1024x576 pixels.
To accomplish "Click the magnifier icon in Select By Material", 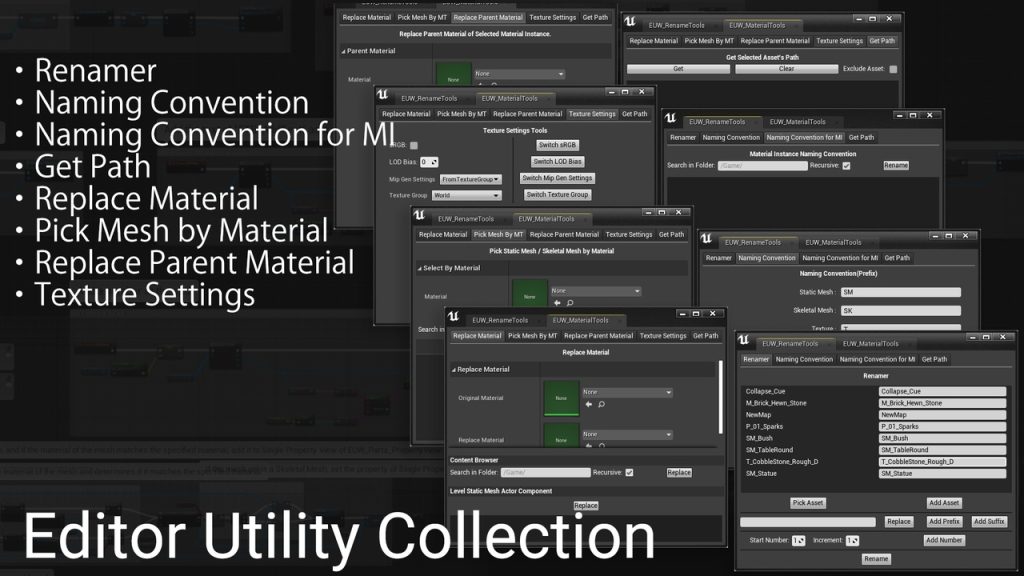I will tap(569, 302).
